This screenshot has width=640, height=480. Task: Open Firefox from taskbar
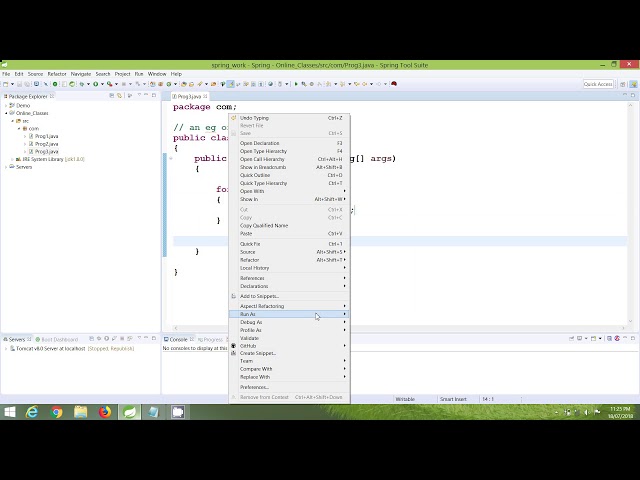105,412
